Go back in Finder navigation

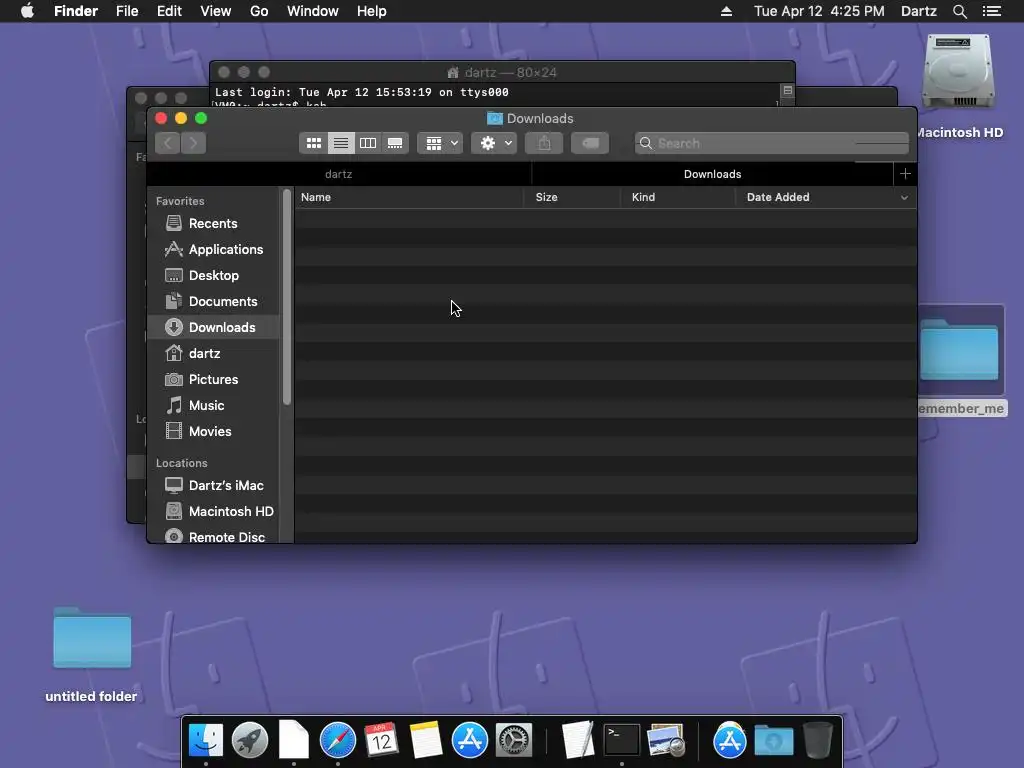click(x=168, y=143)
